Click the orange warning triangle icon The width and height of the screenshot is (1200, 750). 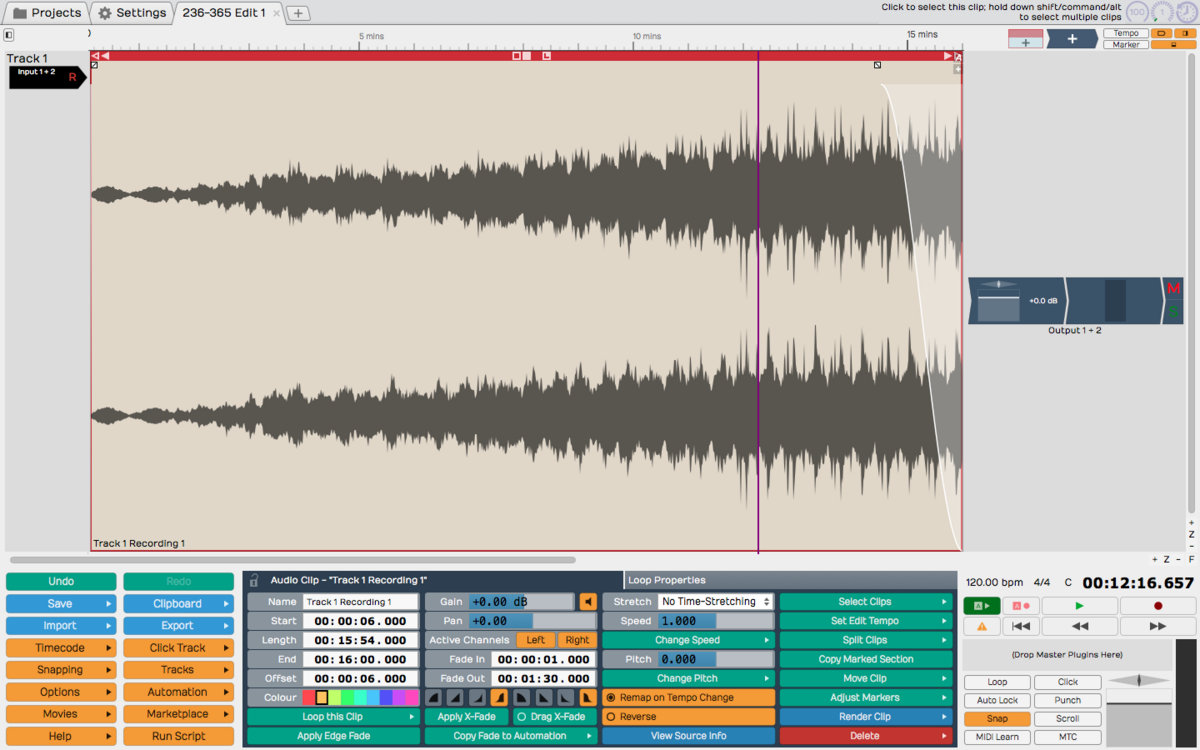coord(981,626)
